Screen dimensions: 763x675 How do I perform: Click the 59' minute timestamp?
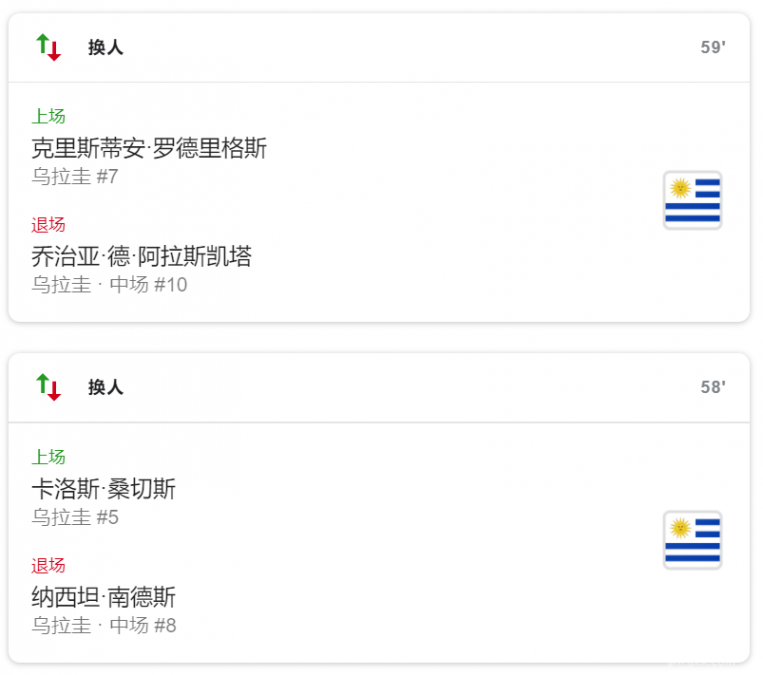pos(712,48)
